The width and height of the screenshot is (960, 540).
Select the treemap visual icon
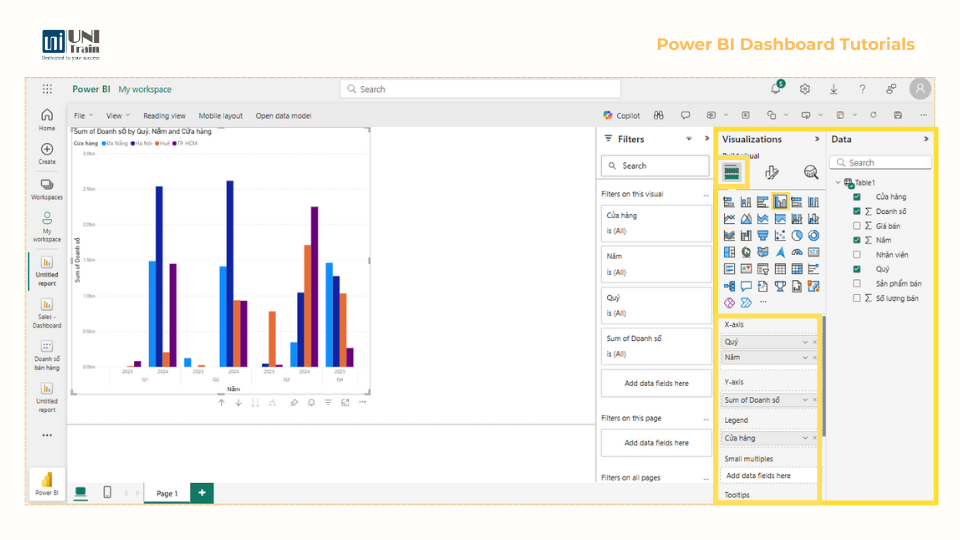pyautogui.click(x=729, y=252)
